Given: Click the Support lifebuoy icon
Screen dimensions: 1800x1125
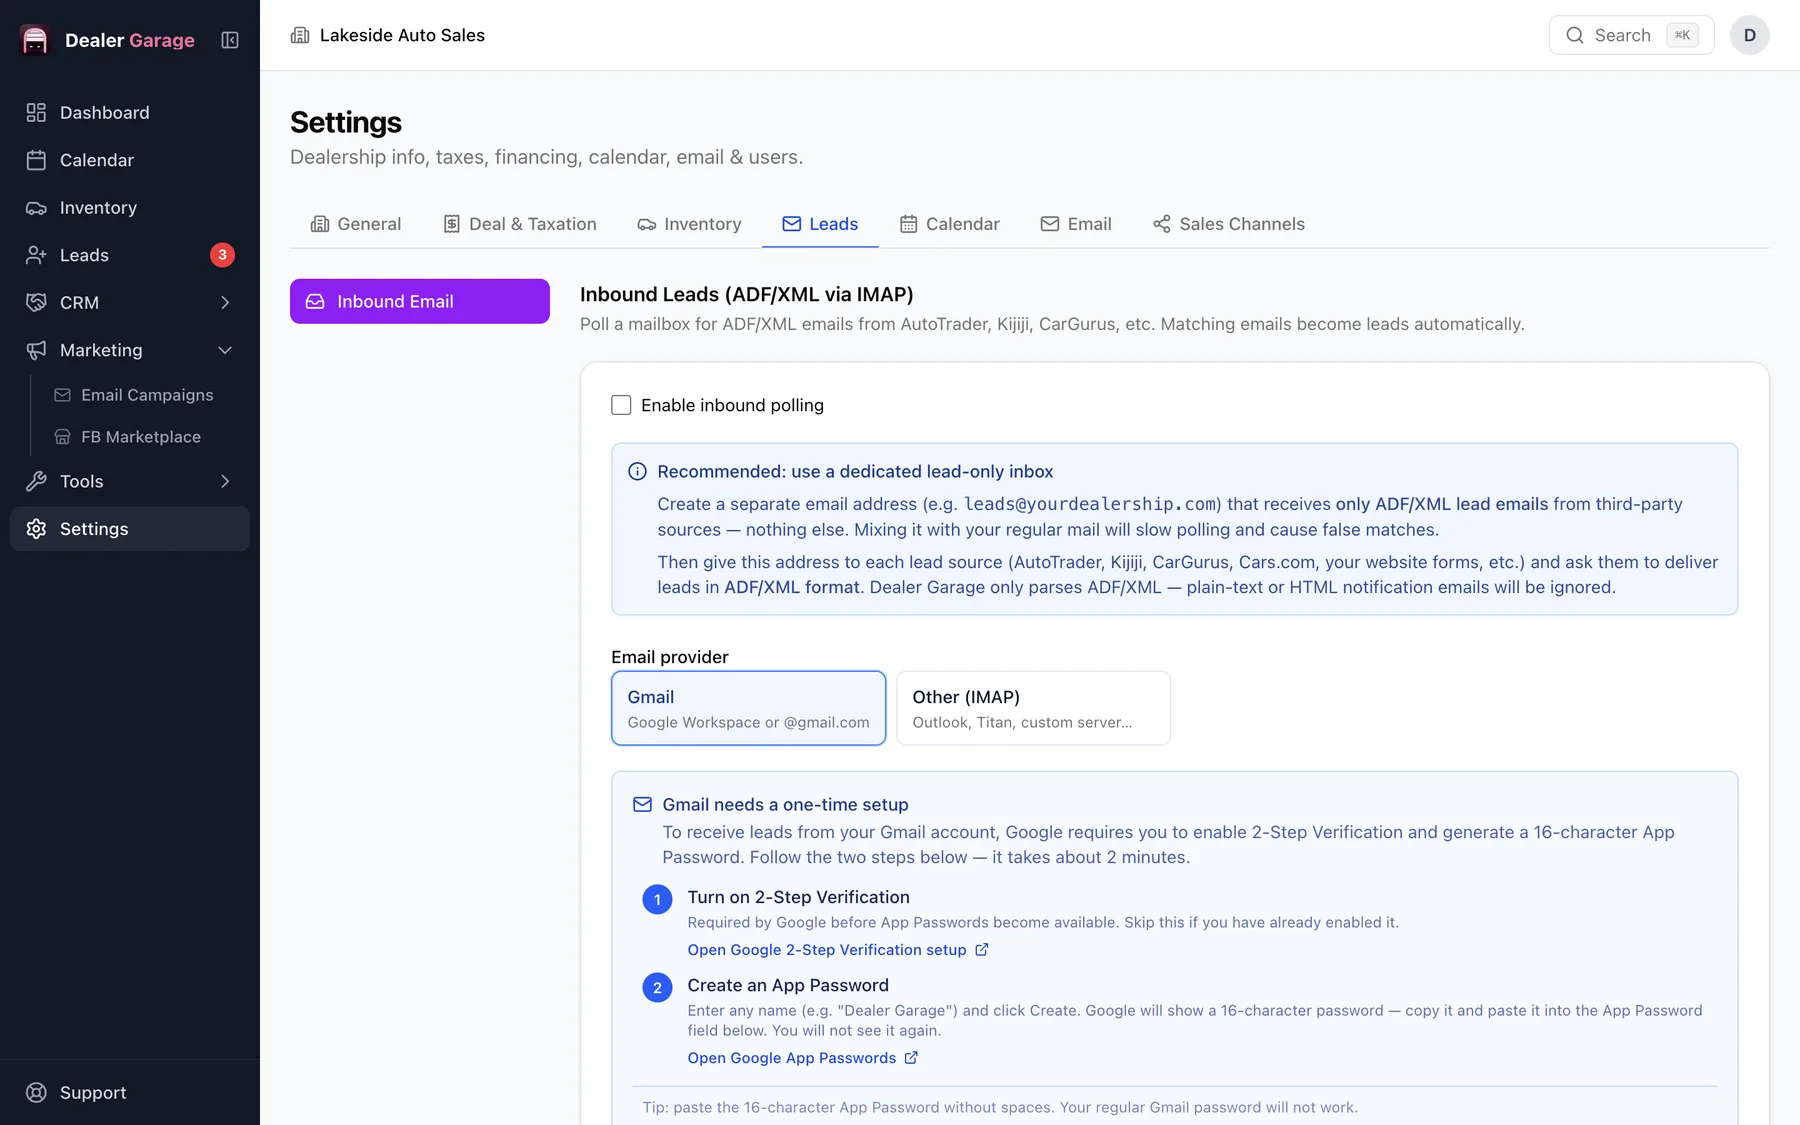Looking at the screenshot, I should click(x=36, y=1093).
